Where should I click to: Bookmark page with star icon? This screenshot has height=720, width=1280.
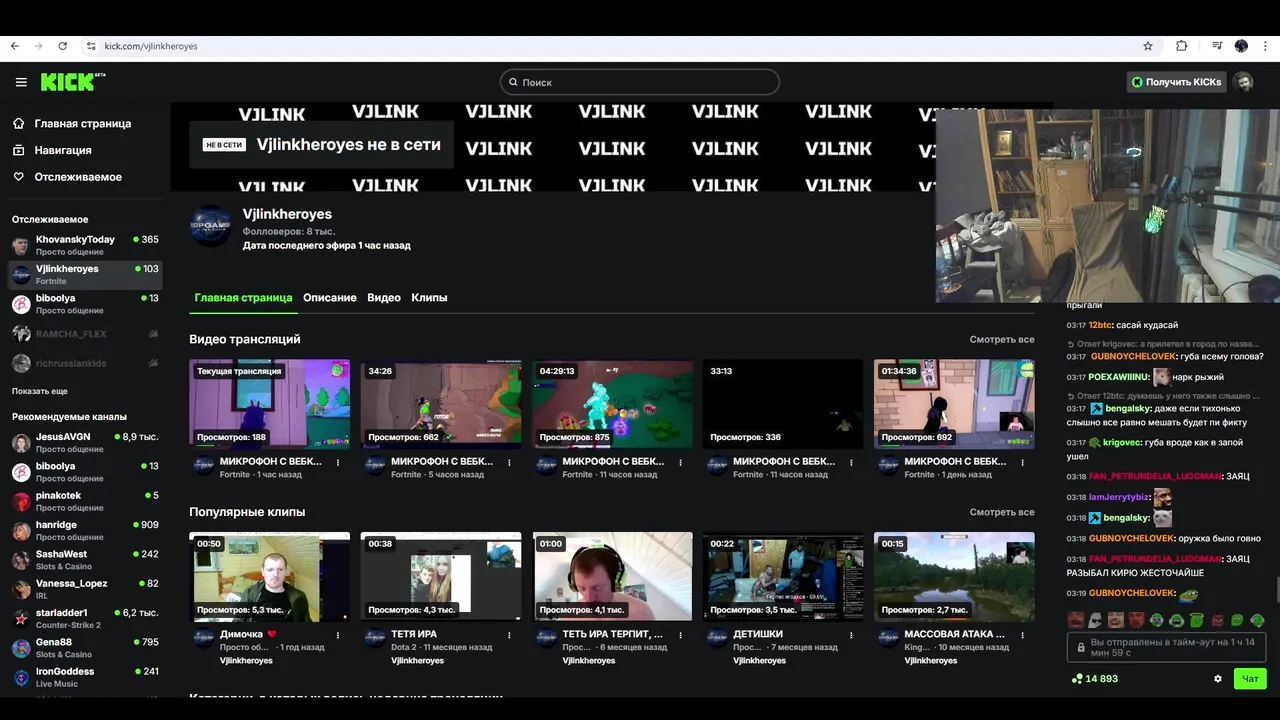click(1148, 46)
